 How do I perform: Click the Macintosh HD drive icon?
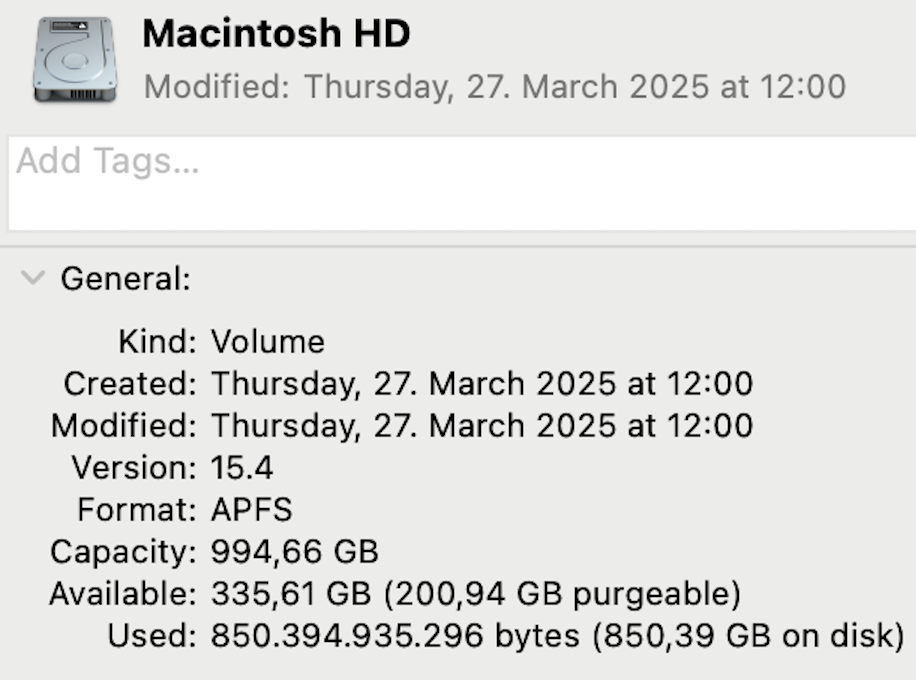coord(74,59)
